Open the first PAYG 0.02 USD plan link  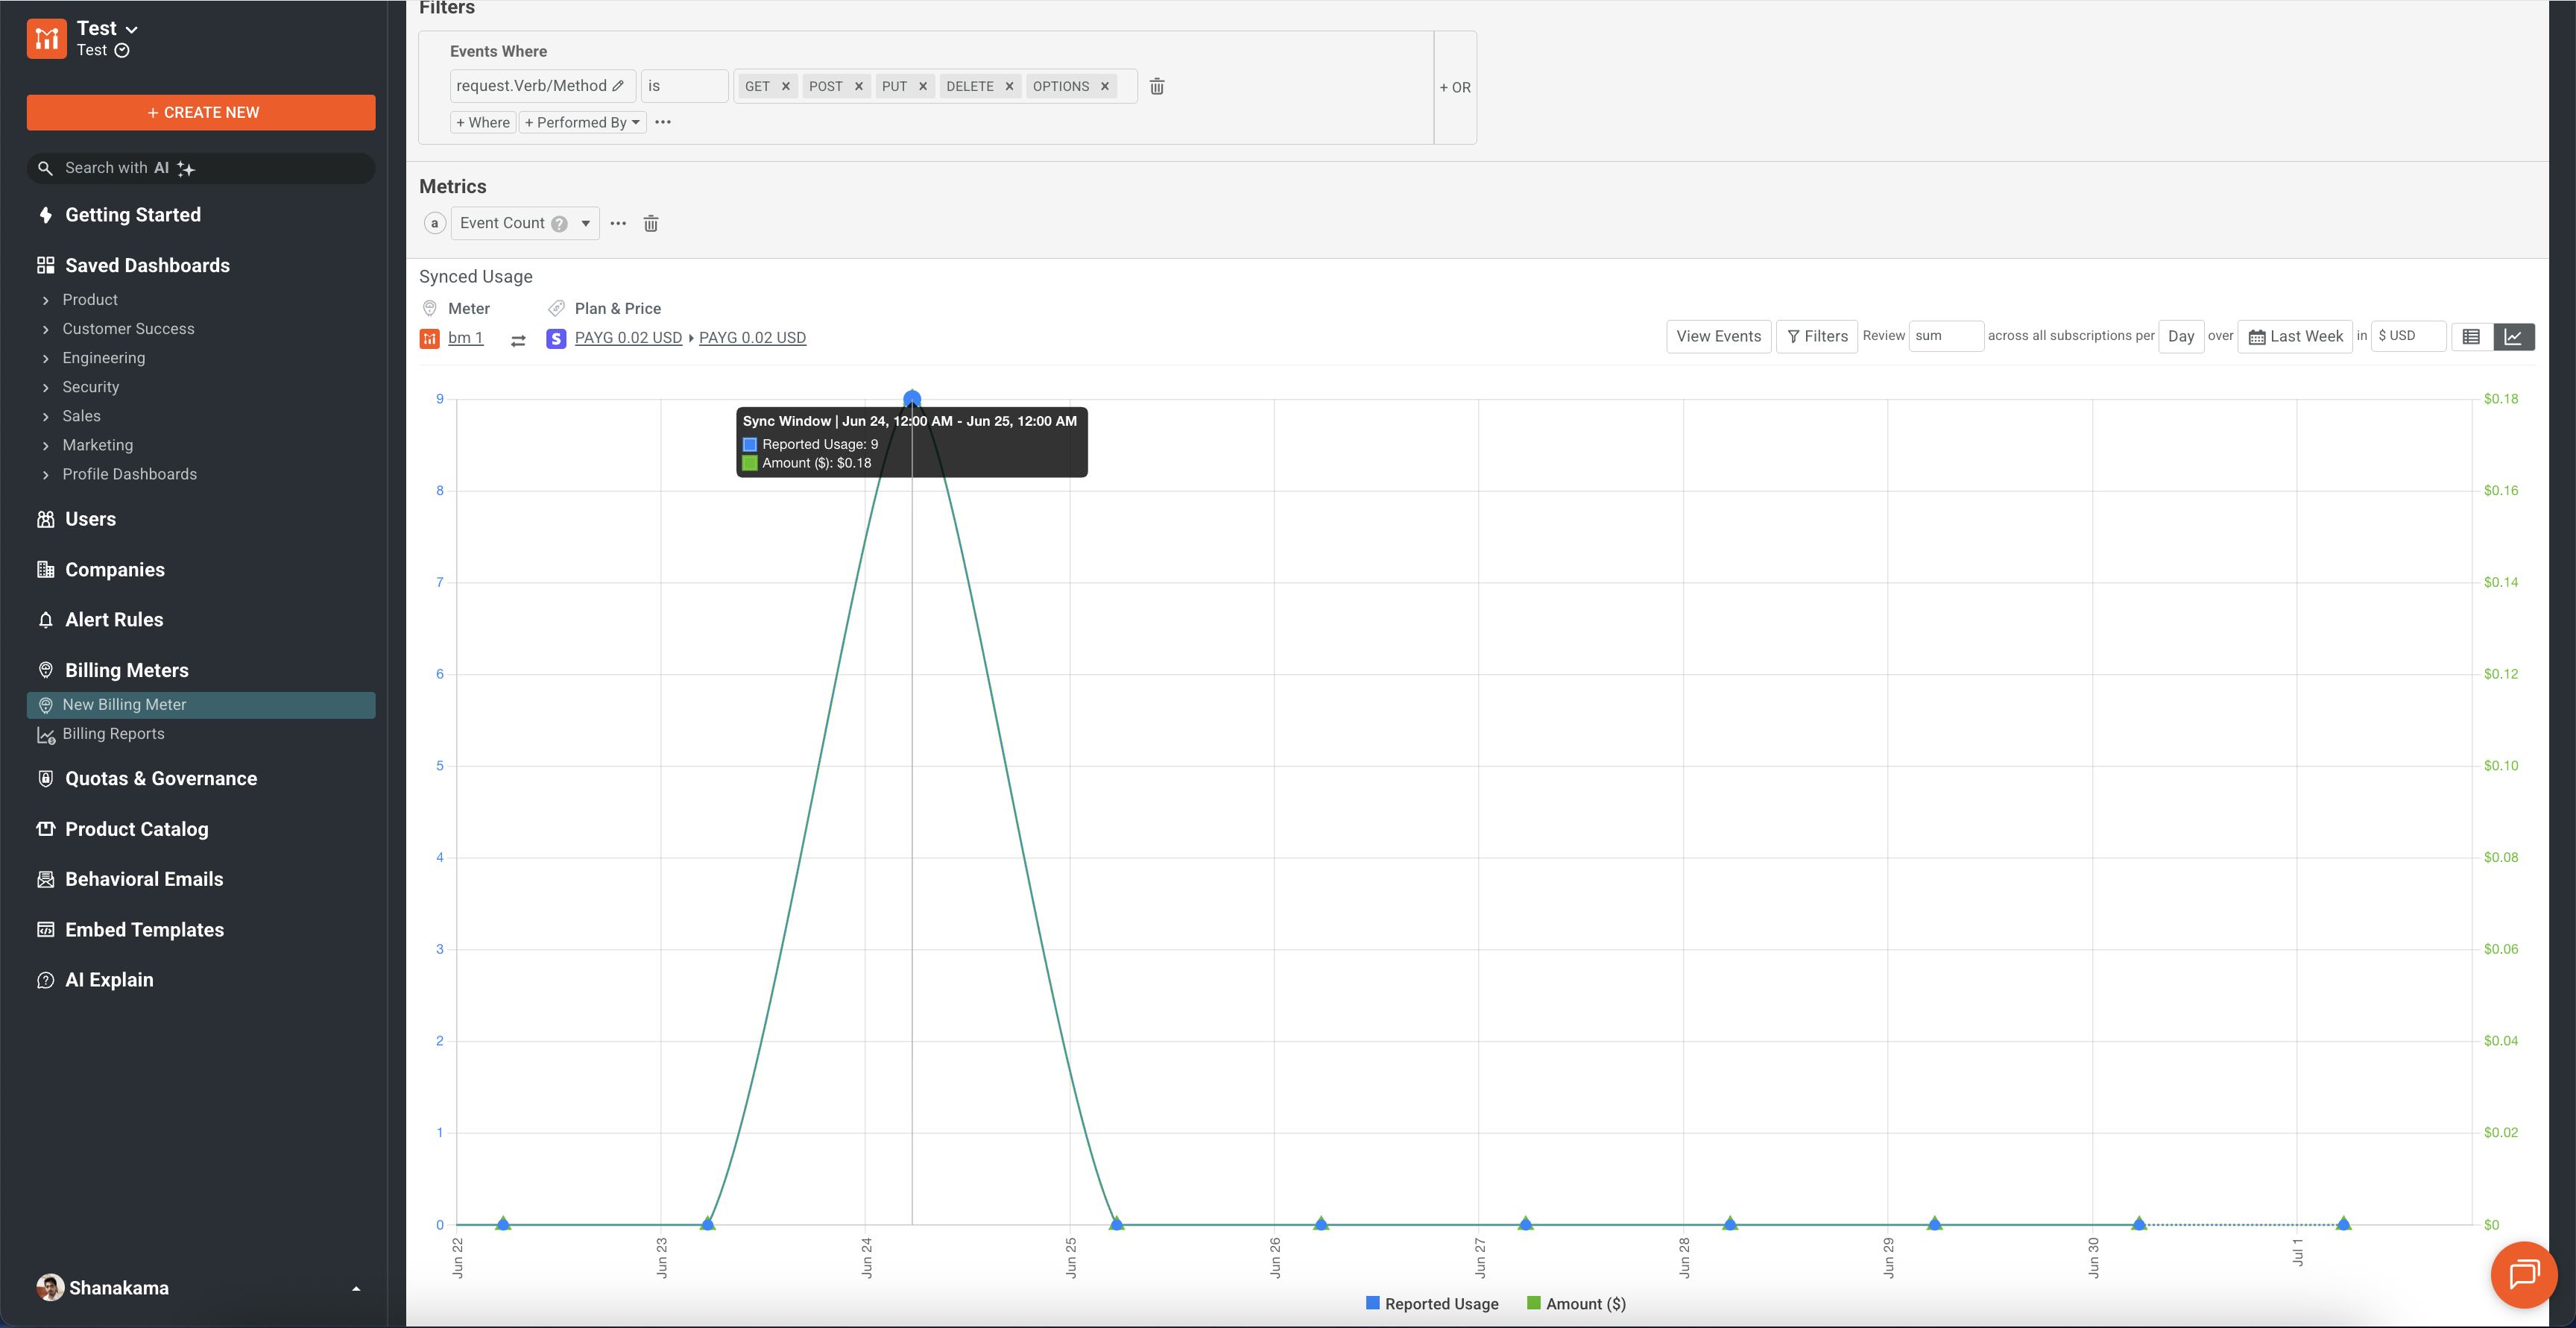click(x=628, y=338)
